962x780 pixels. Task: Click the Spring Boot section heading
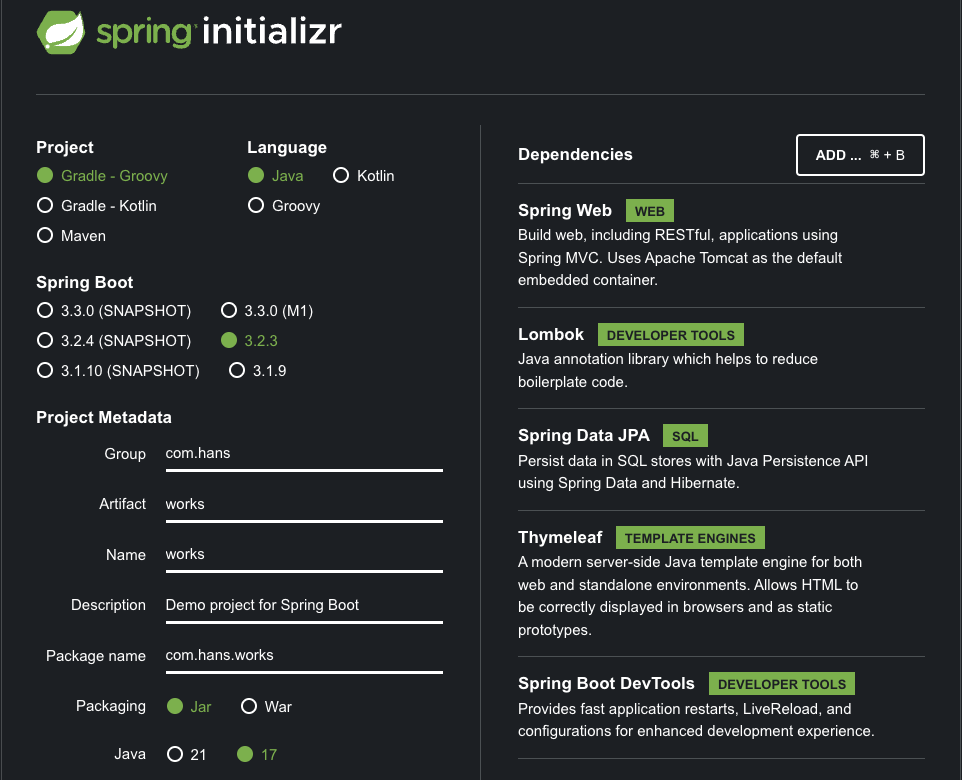pos(85,282)
